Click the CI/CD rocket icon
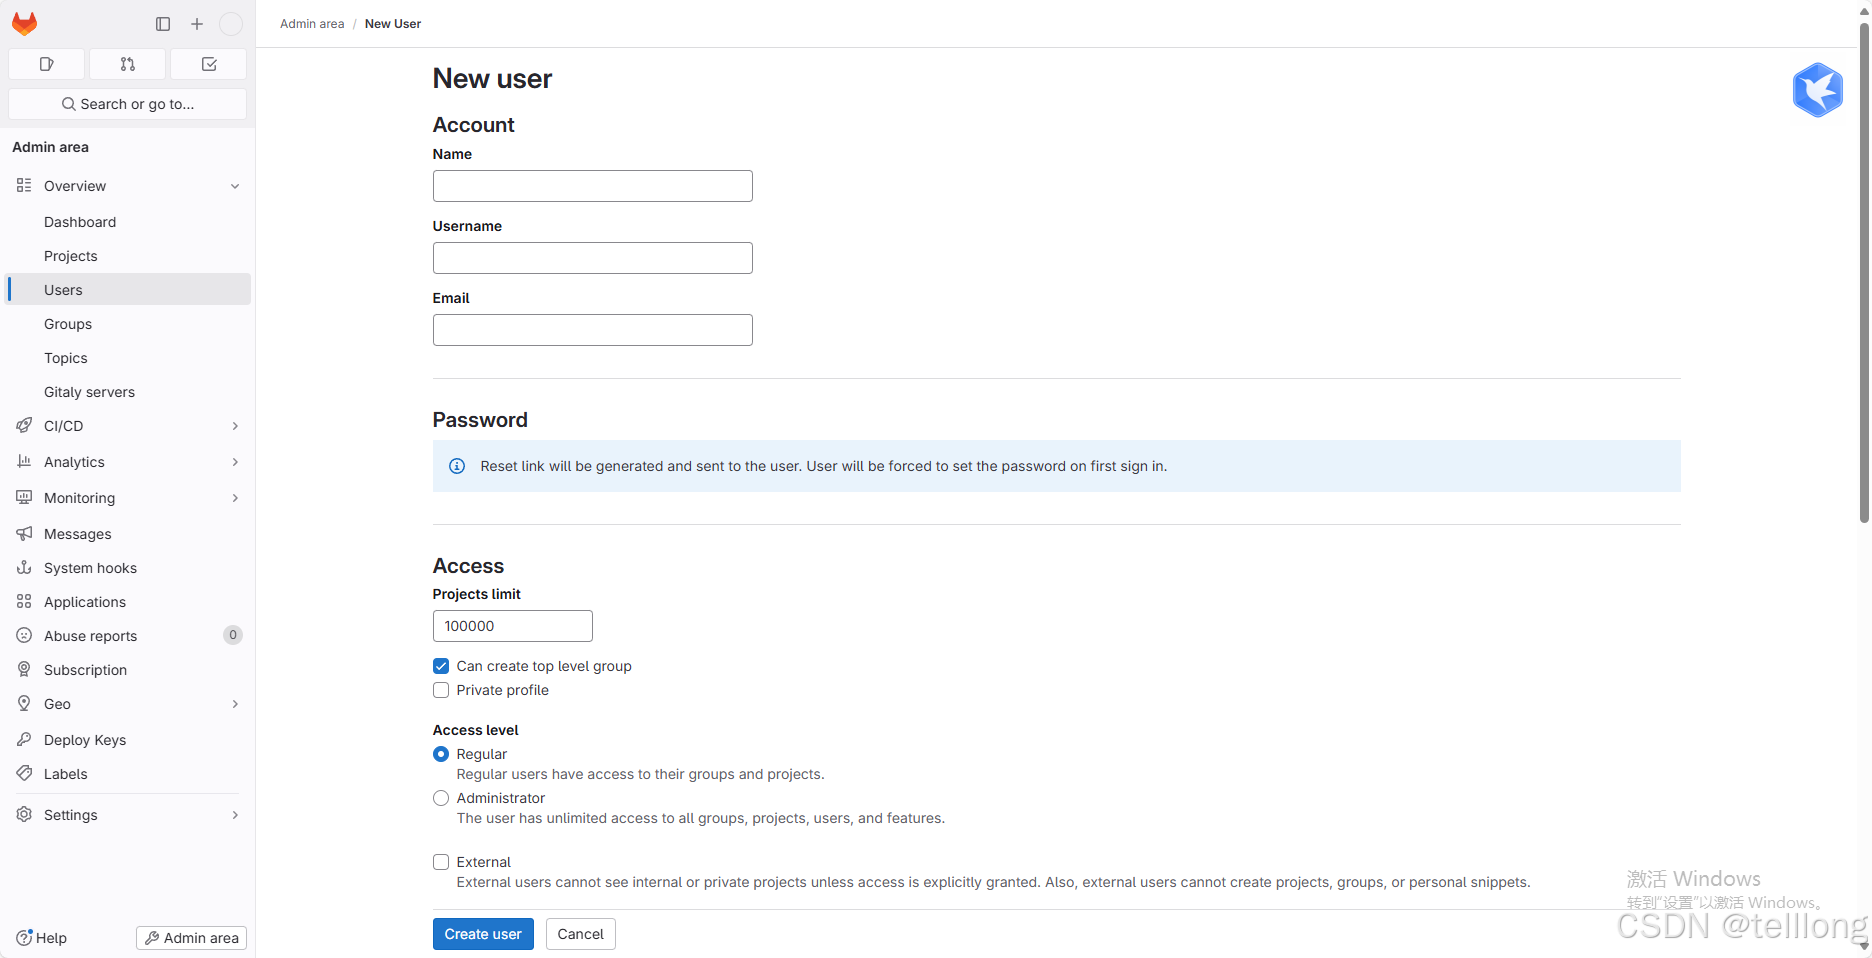Screen dimensions: 1872x958 pyautogui.click(x=24, y=425)
